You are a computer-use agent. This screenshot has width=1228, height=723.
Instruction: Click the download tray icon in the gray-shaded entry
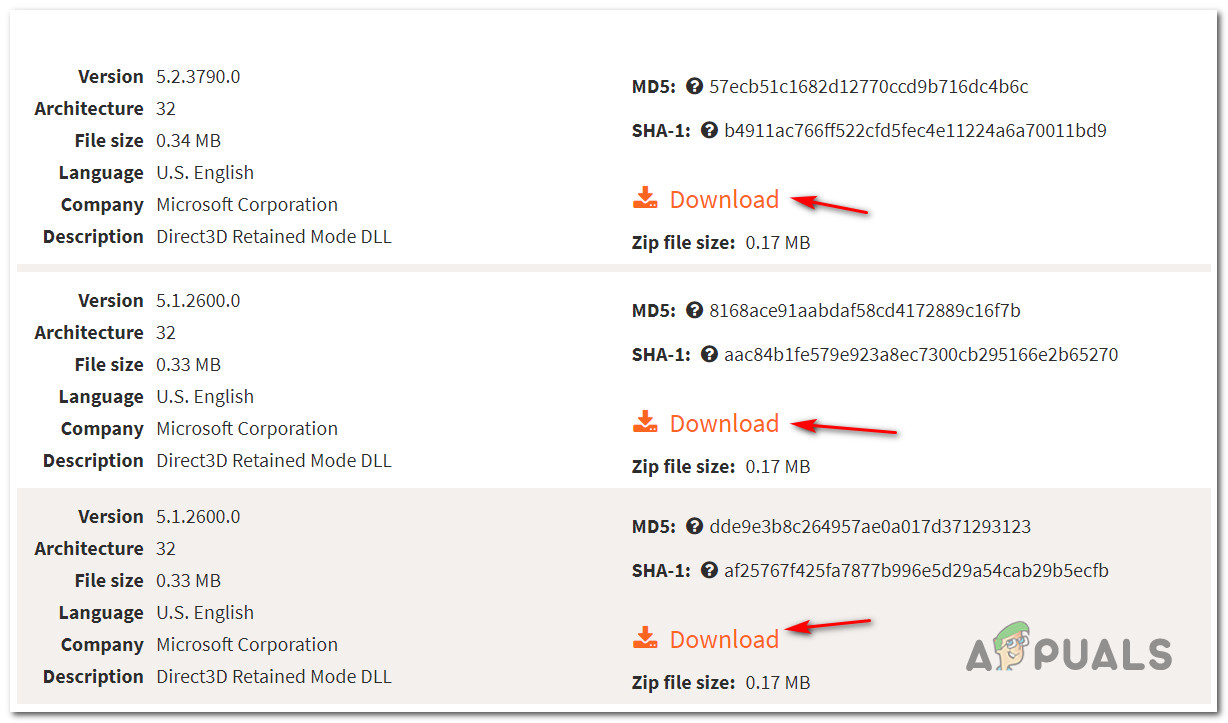646,639
